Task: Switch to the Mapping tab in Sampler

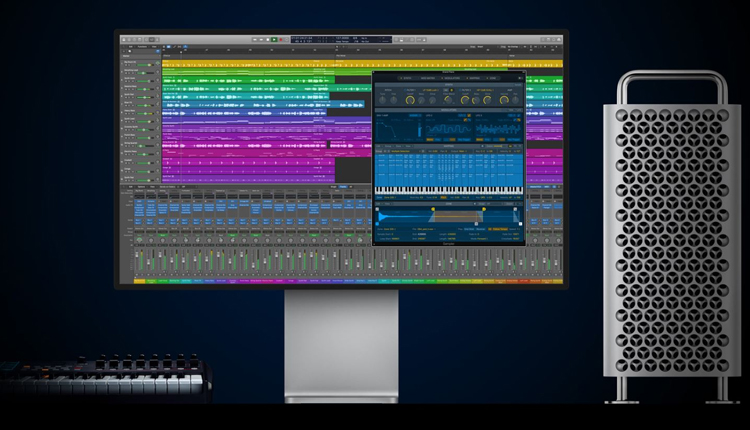Action: [x=474, y=78]
